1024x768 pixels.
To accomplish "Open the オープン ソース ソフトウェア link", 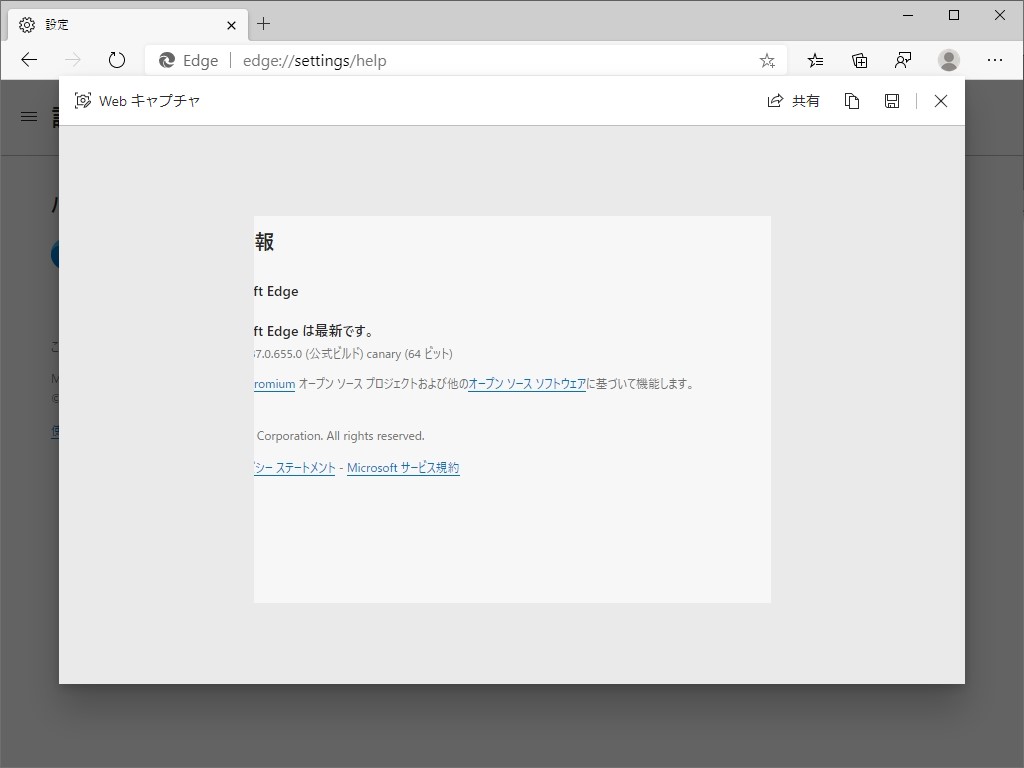I will 527,384.
